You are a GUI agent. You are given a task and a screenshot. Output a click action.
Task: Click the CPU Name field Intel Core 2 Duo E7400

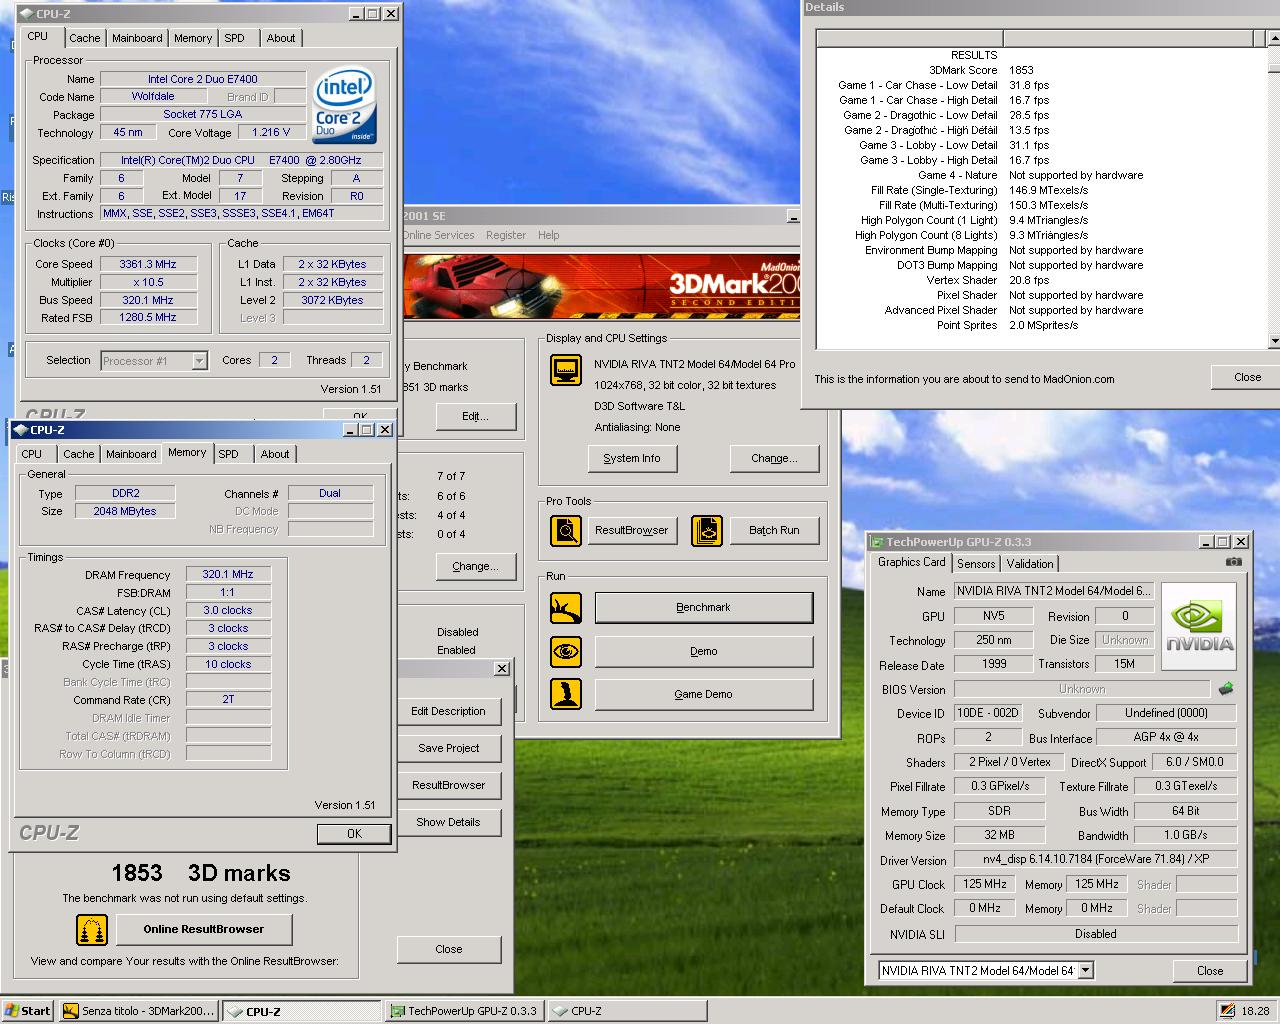[x=203, y=79]
